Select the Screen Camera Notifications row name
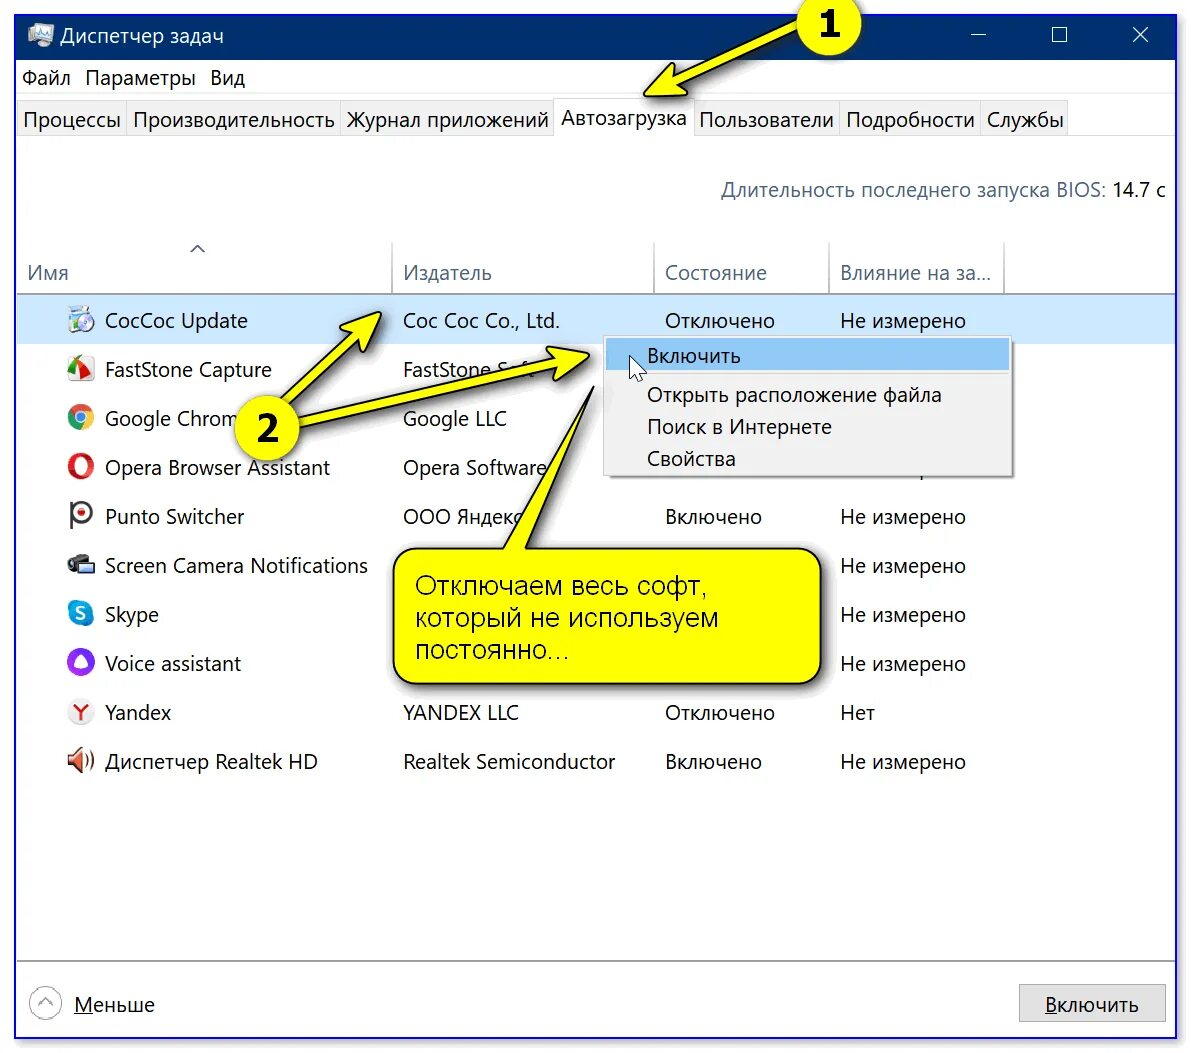 [236, 565]
